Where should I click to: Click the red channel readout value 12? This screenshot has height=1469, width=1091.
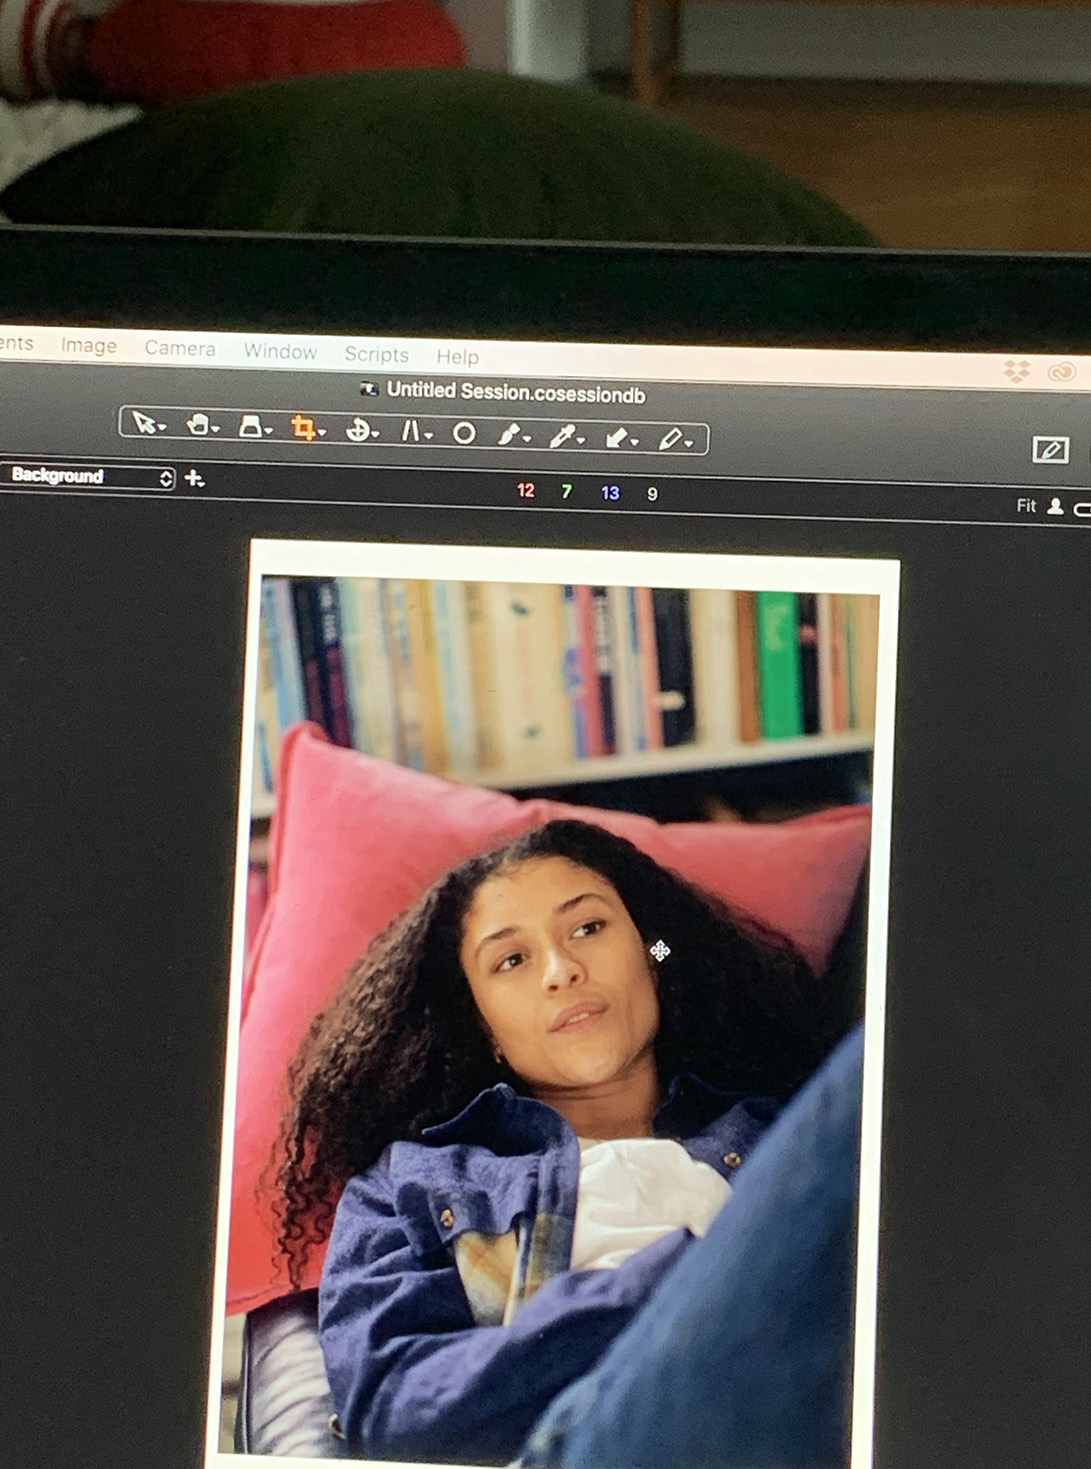click(526, 490)
